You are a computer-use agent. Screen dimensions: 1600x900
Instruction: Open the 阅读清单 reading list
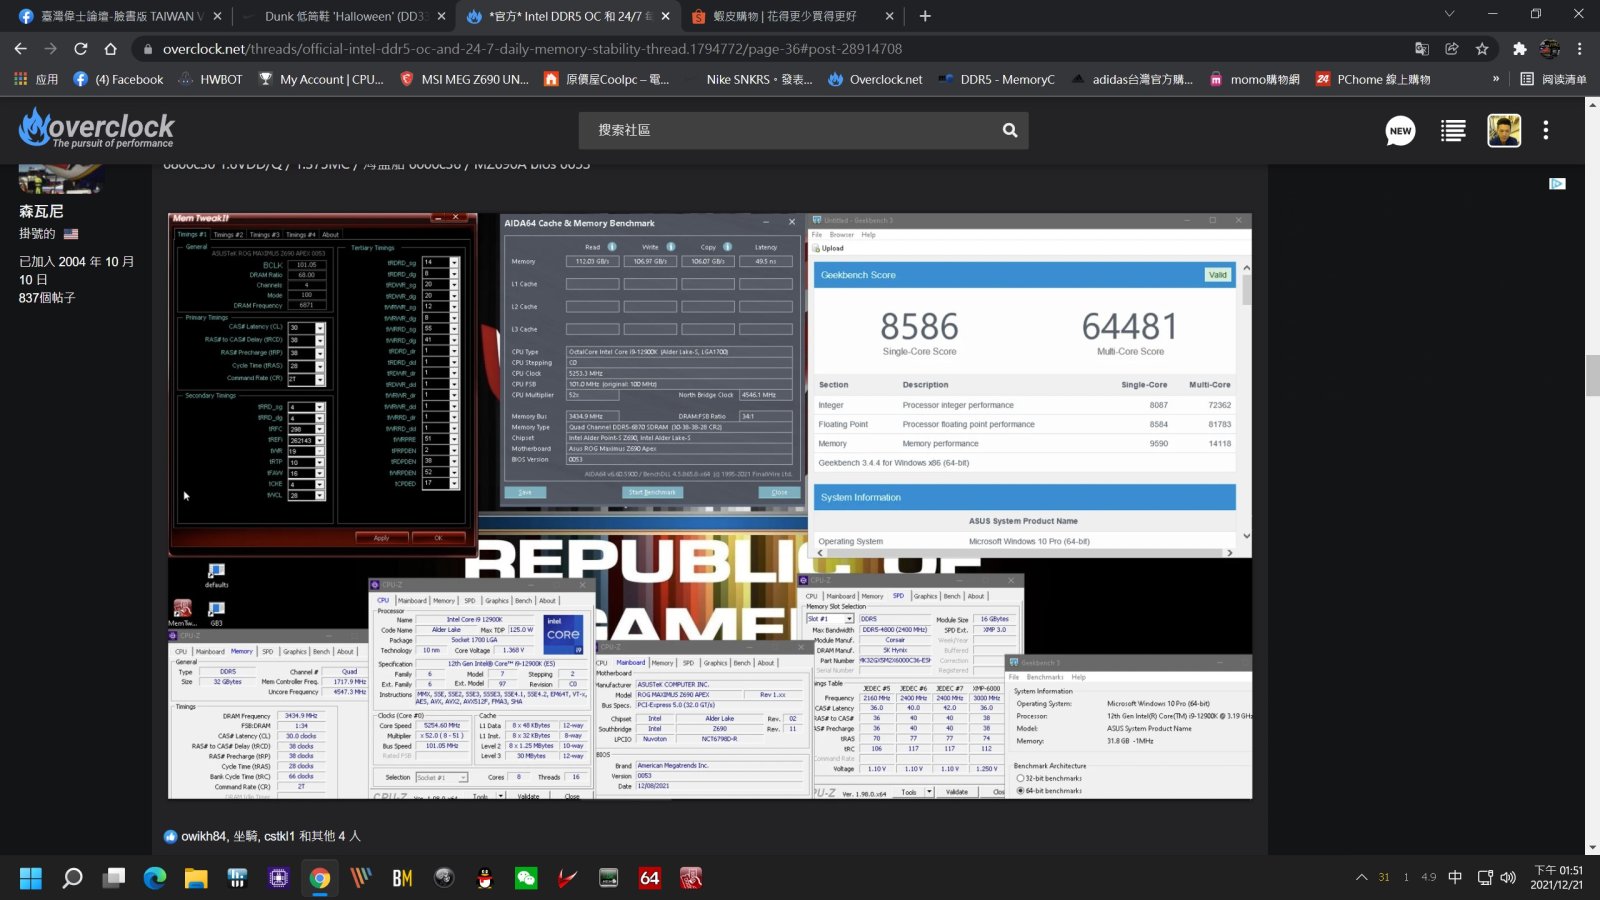pos(1553,79)
